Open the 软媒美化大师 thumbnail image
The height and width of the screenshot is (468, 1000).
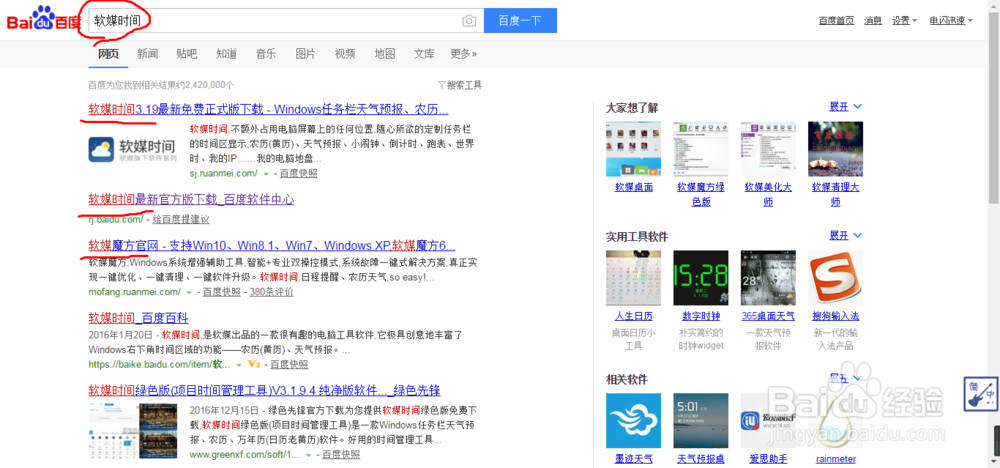[x=768, y=149]
